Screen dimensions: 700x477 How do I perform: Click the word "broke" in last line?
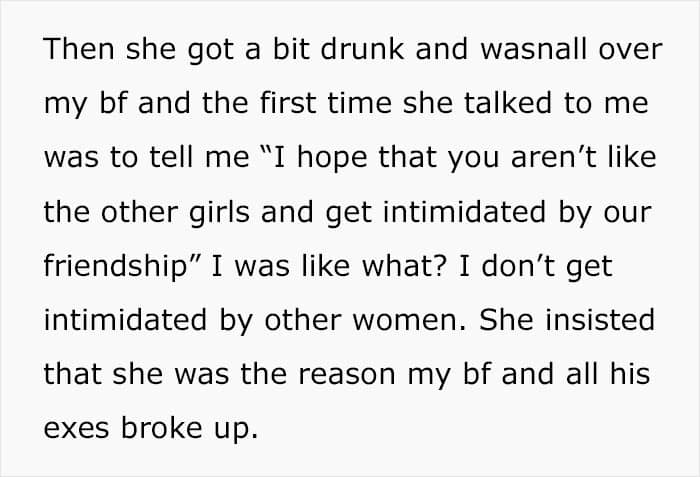162,427
